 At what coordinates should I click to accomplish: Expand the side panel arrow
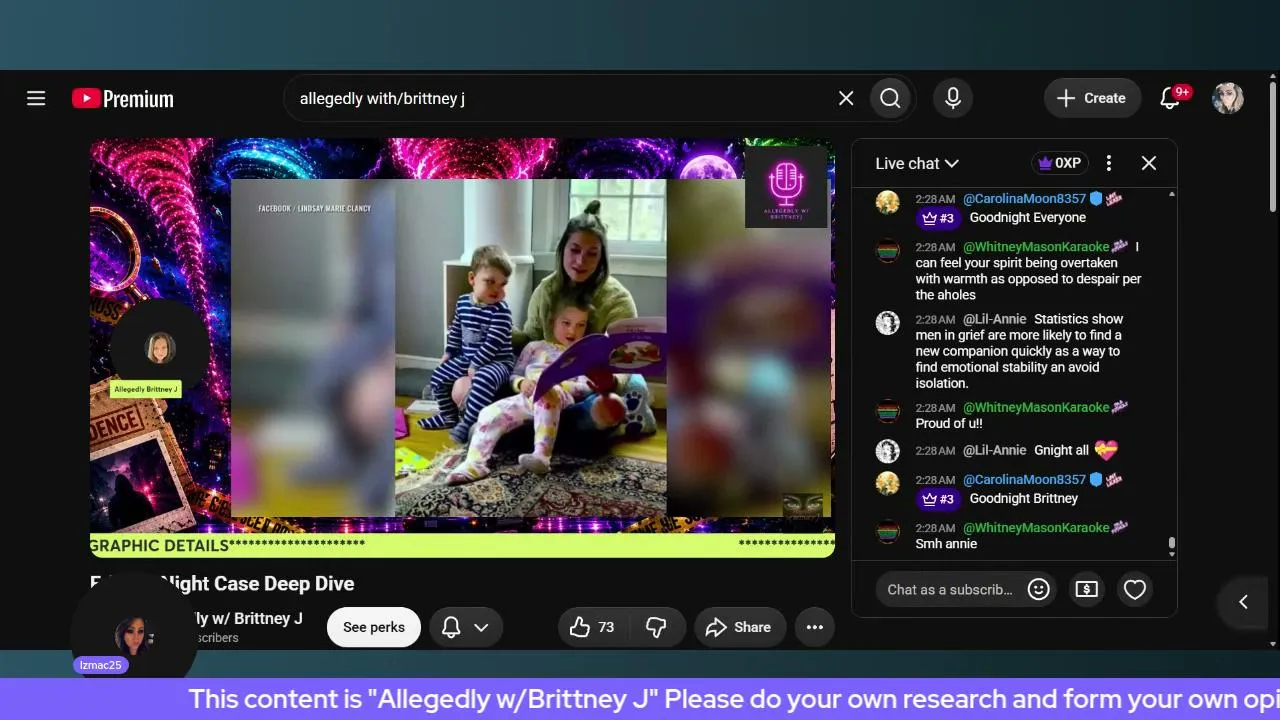[1244, 601]
